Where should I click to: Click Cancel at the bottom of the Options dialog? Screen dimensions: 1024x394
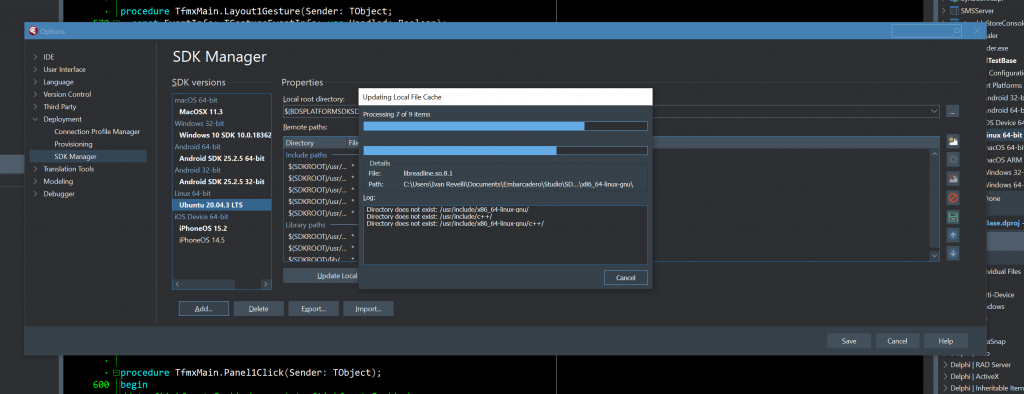[x=897, y=341]
